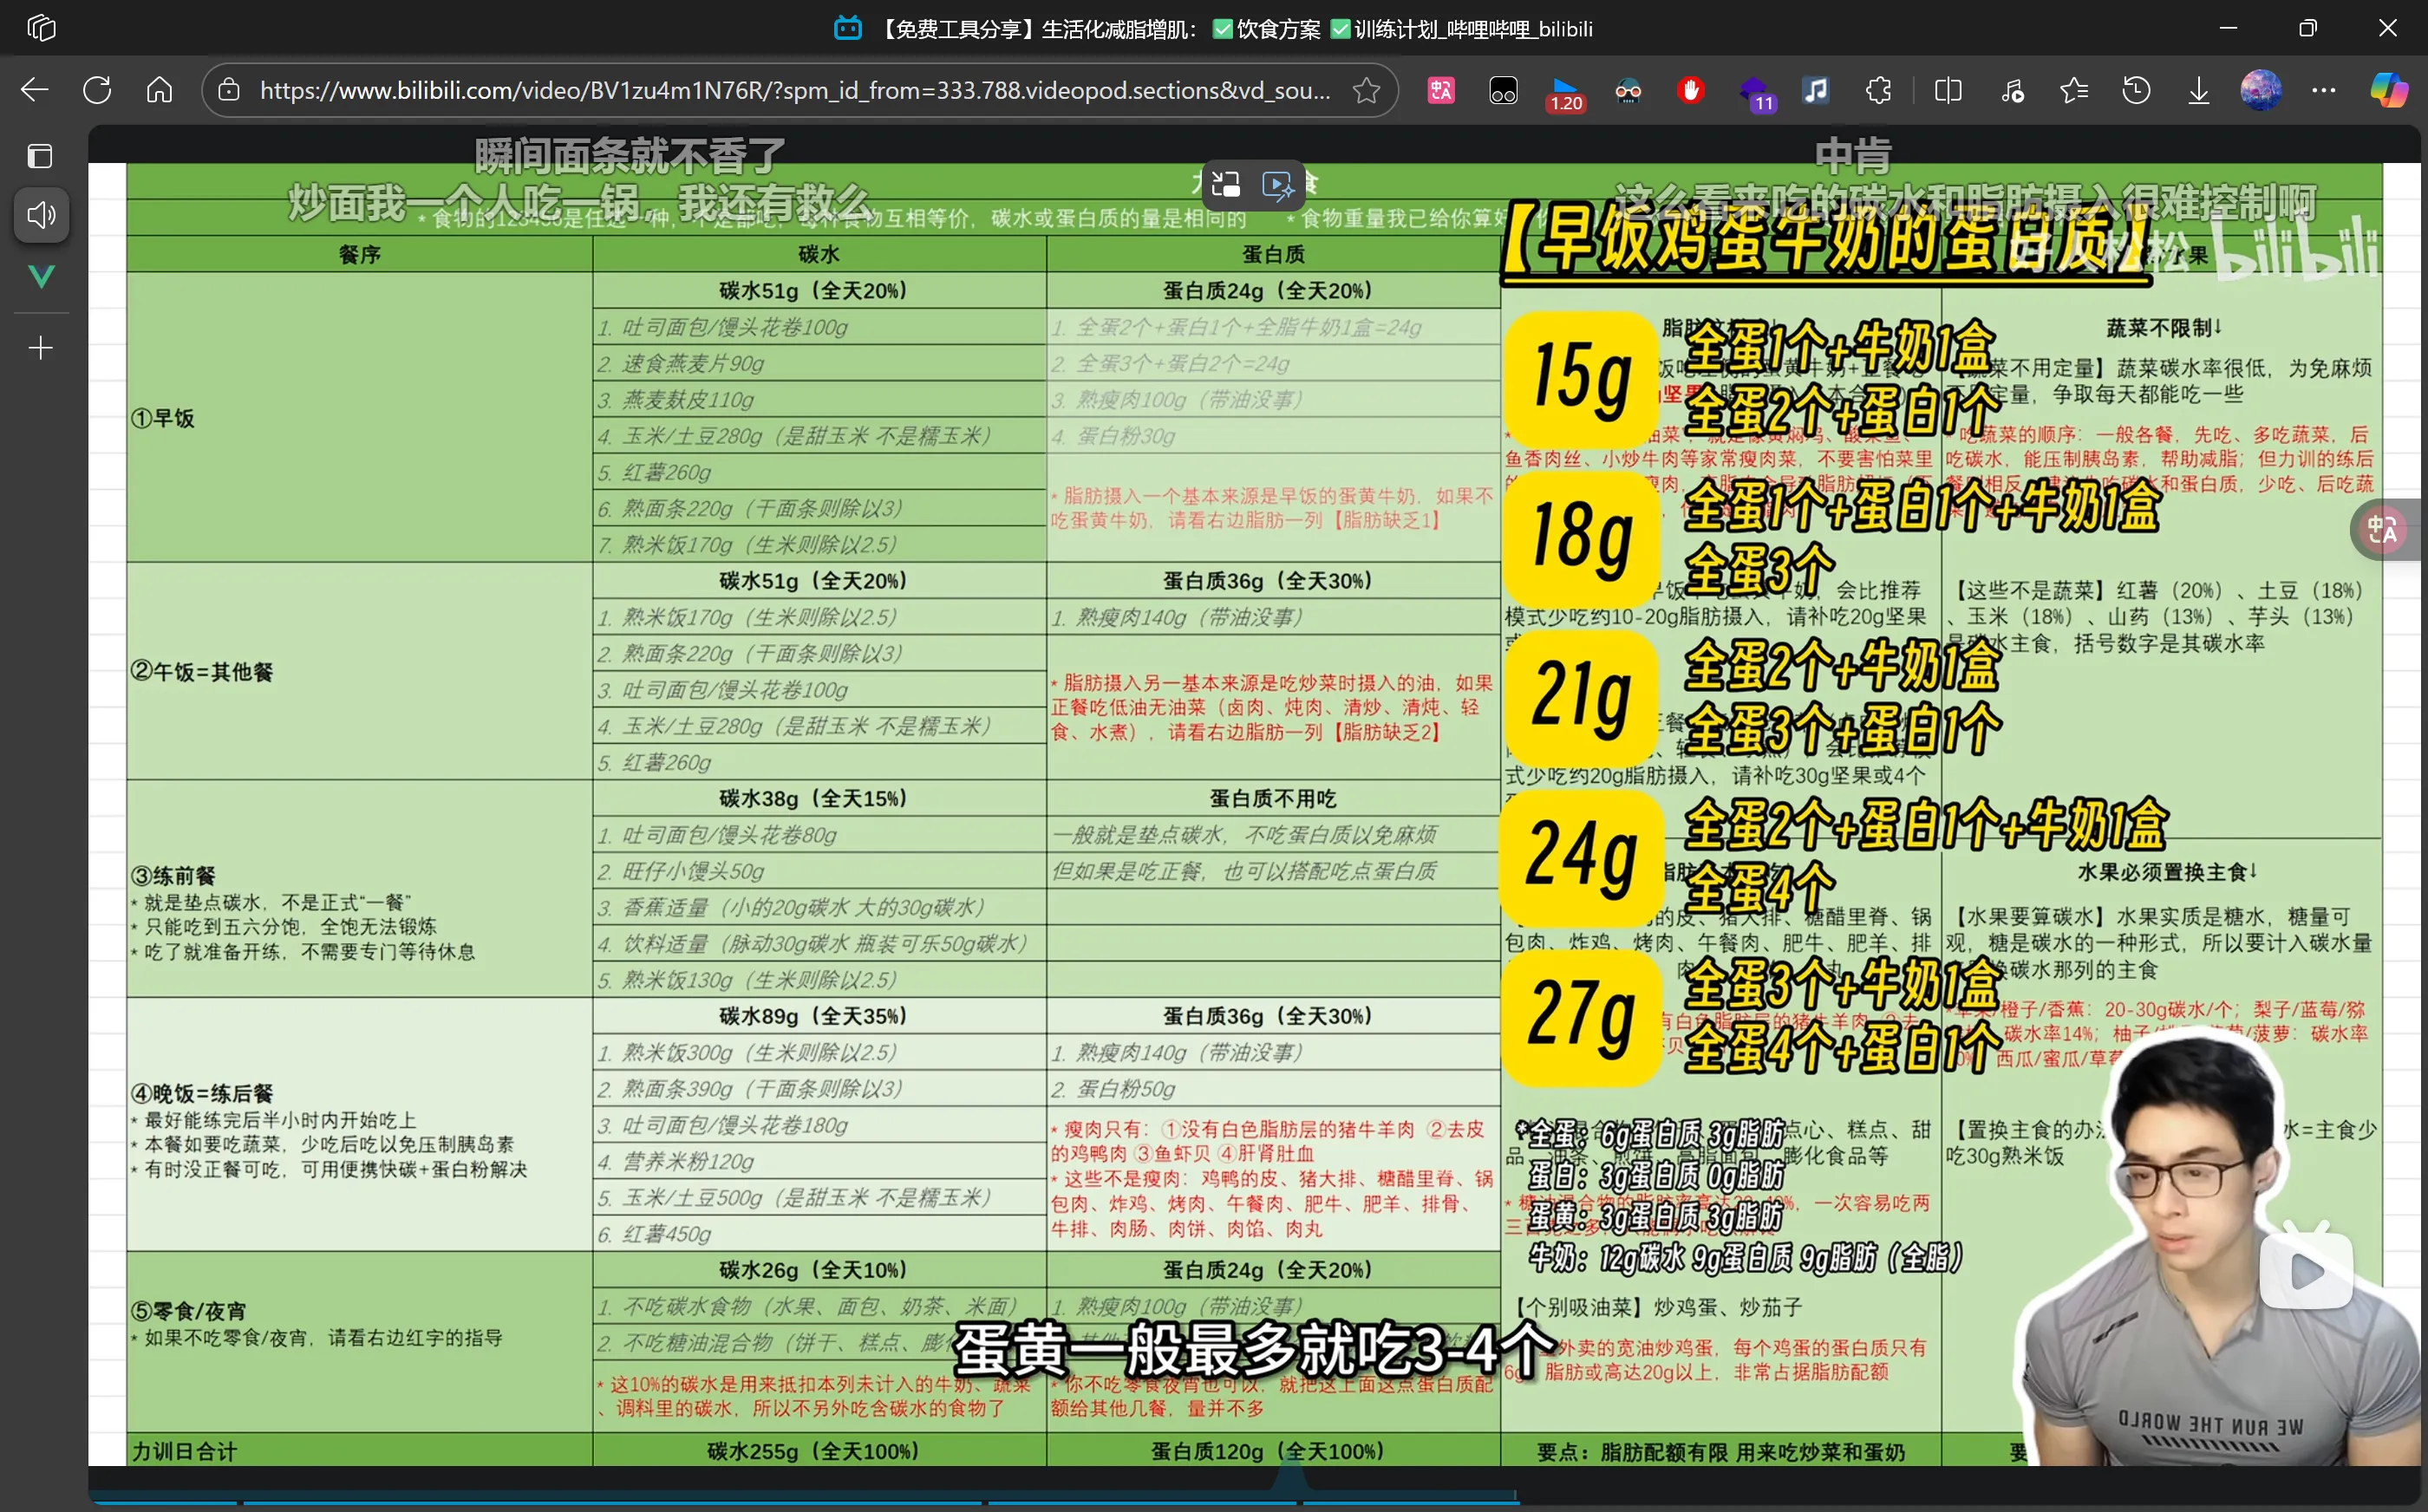Enable split screen view
This screenshot has width=2428, height=1512.
click(1948, 91)
